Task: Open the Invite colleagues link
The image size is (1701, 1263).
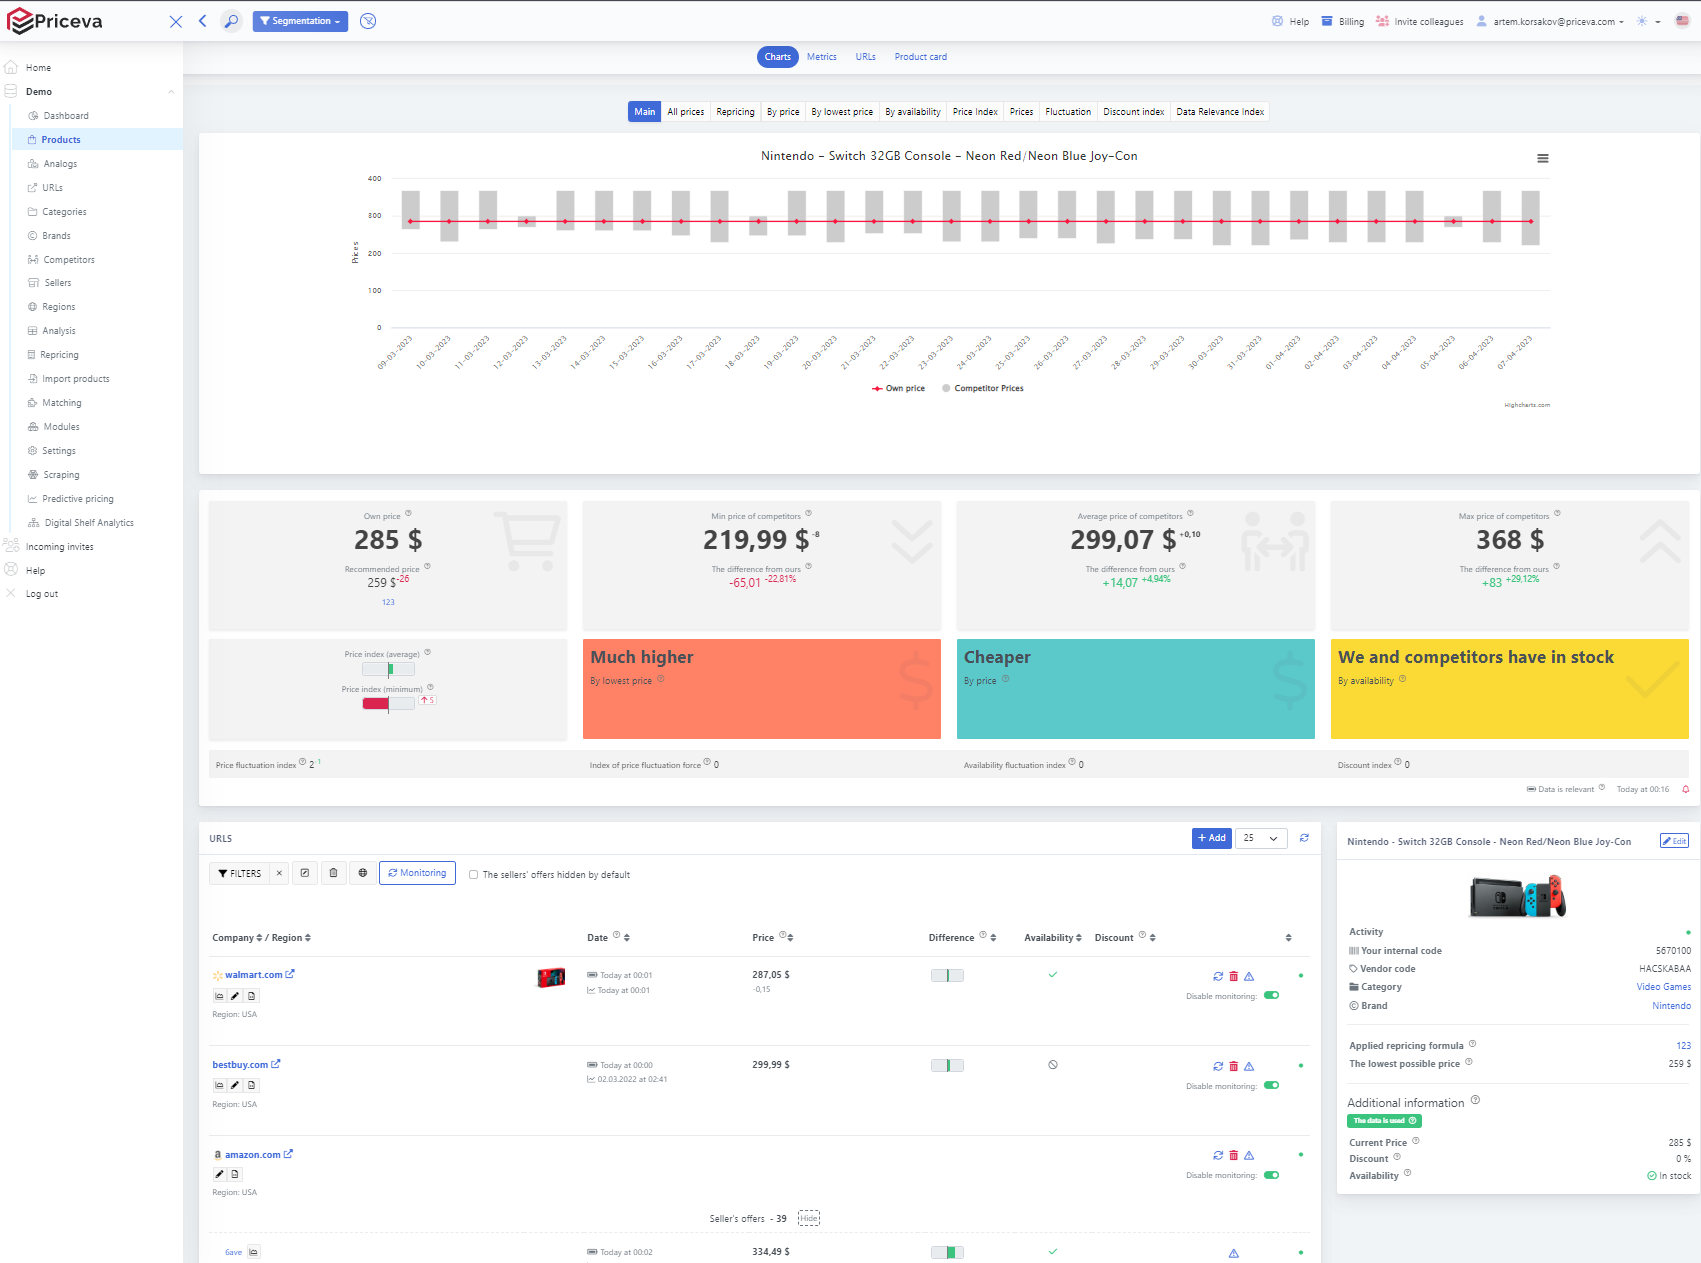Action: (1420, 21)
